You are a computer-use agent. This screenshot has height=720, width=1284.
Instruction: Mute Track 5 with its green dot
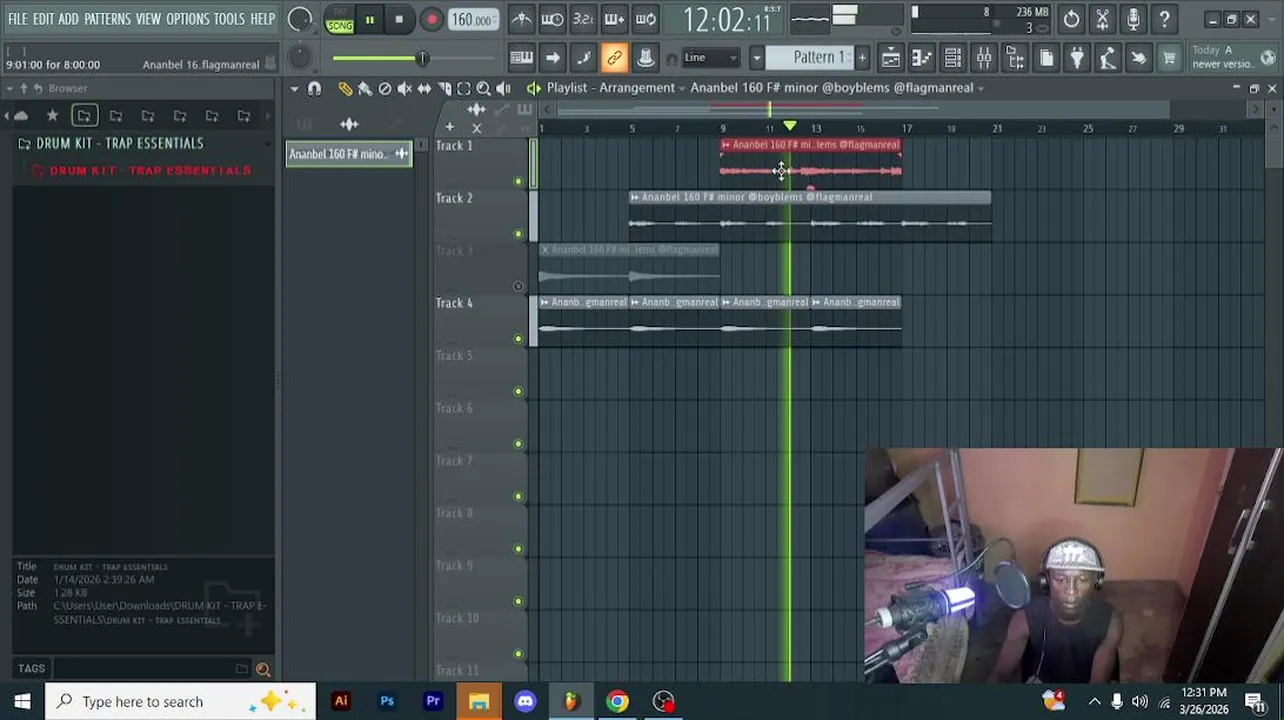(518, 391)
